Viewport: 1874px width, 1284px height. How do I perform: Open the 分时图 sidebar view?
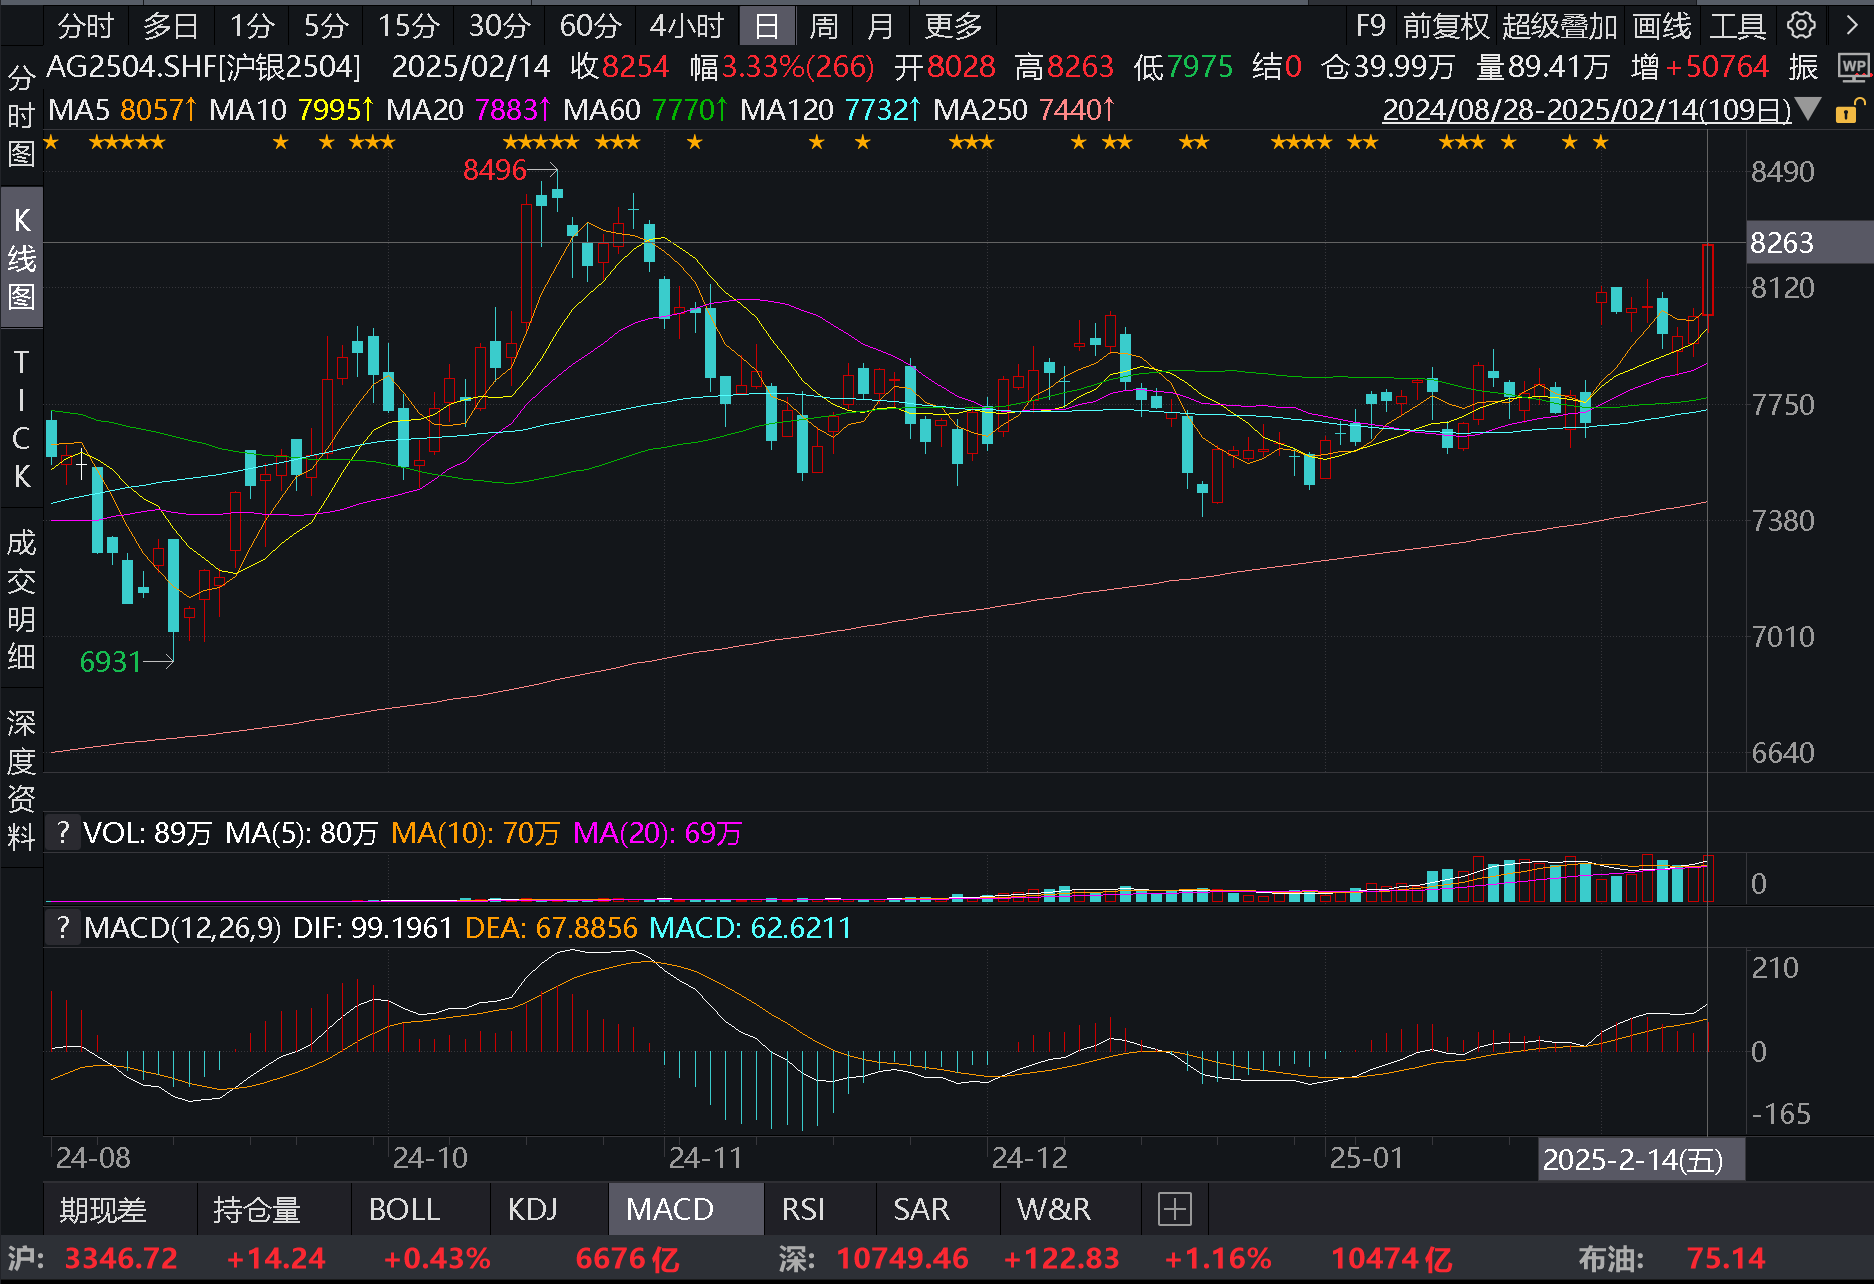pyautogui.click(x=21, y=115)
